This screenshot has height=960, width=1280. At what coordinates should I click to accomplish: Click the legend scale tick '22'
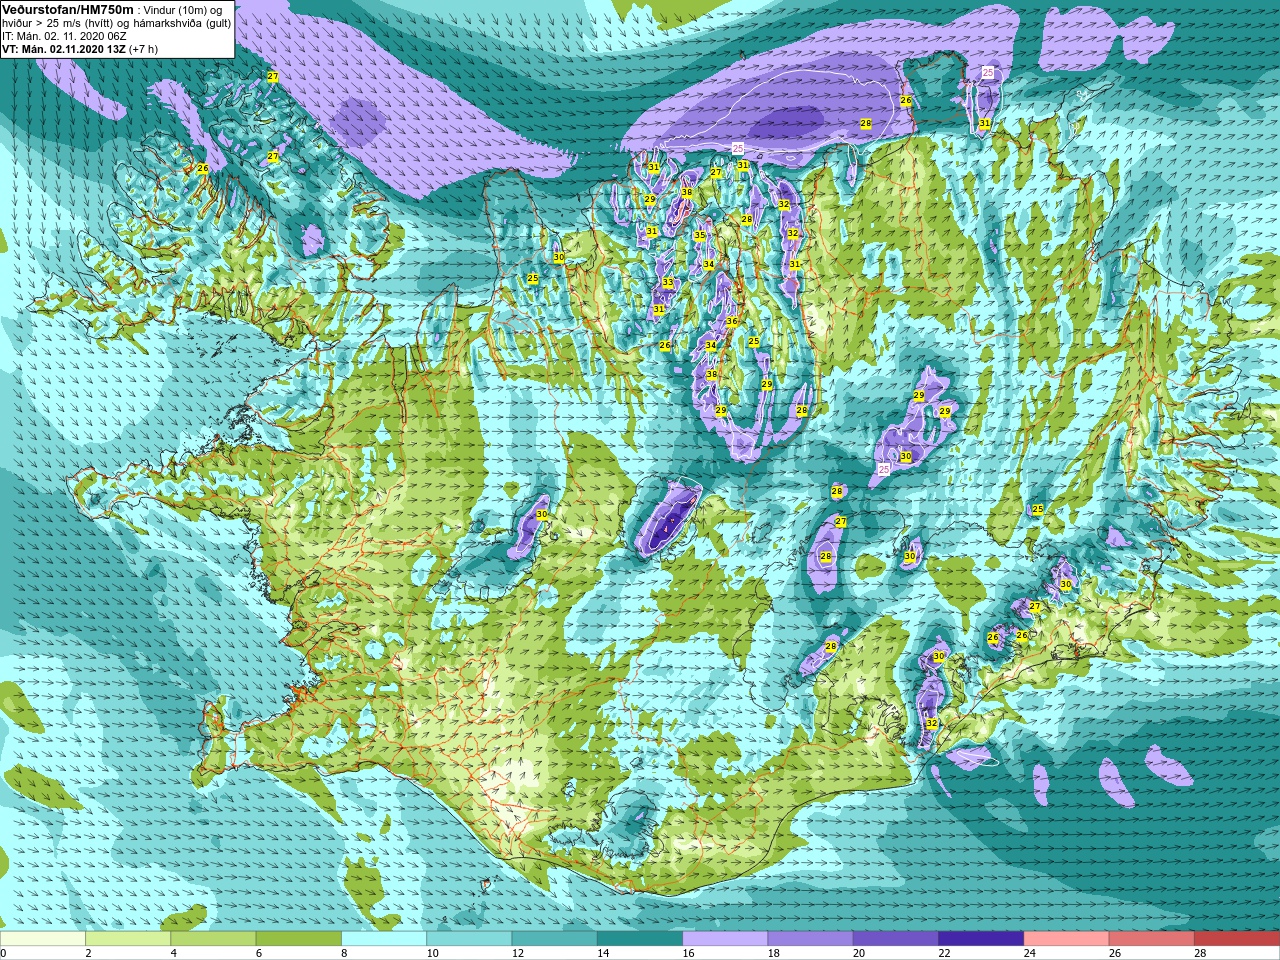click(944, 953)
